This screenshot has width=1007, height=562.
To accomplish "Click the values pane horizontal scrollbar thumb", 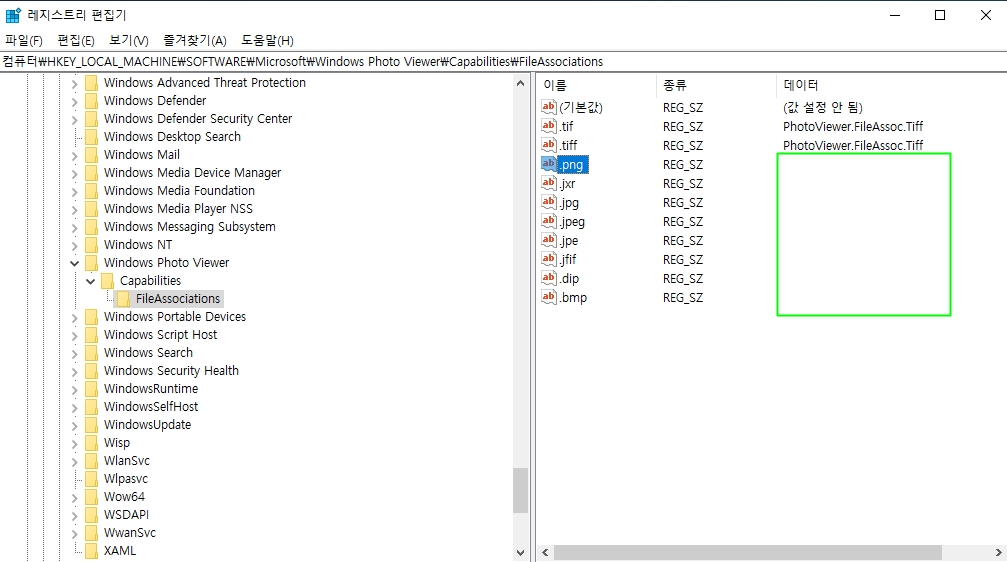I will coord(748,552).
